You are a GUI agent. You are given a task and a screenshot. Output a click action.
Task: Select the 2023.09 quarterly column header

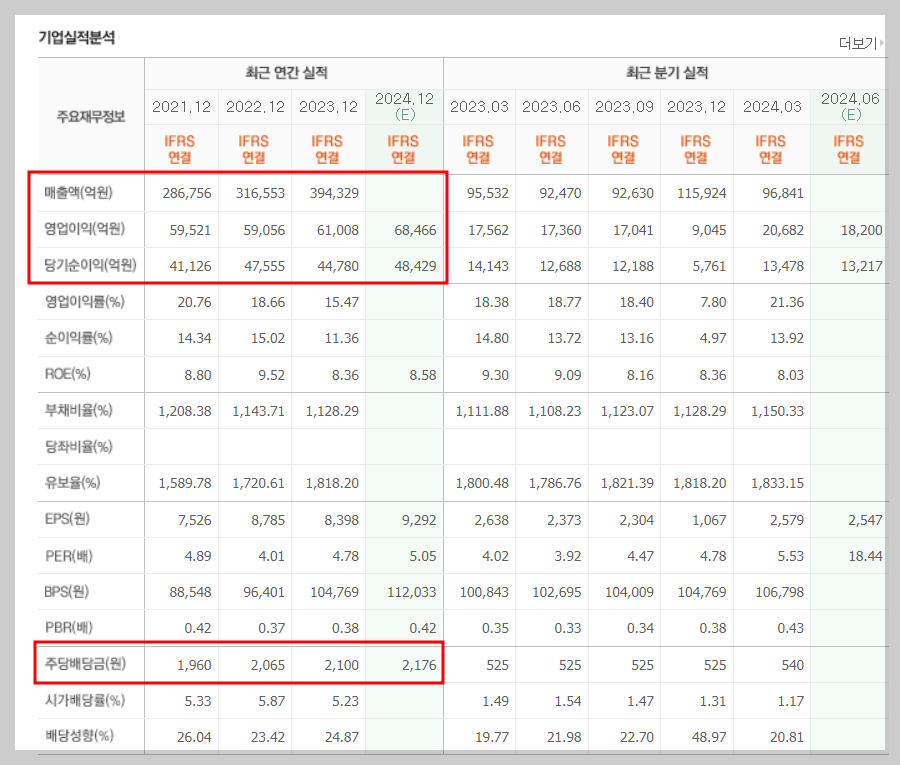[x=624, y=107]
